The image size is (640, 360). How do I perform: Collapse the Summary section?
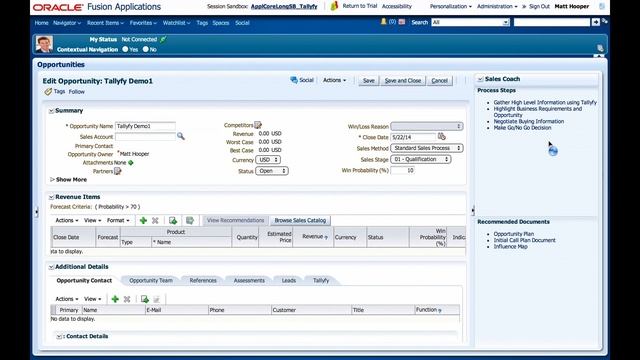[x=51, y=111]
